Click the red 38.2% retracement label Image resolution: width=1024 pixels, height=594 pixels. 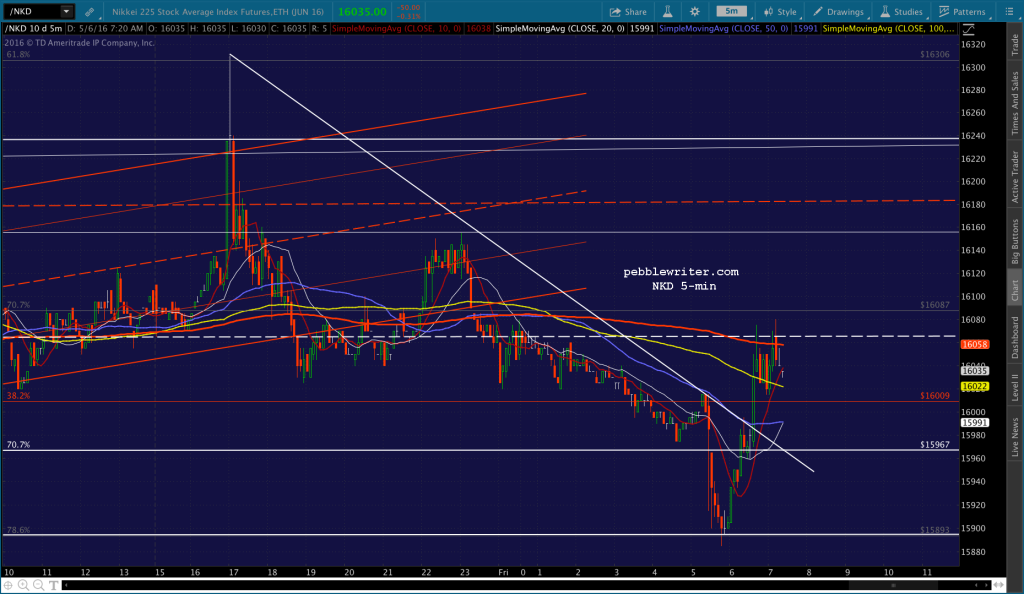(18, 396)
